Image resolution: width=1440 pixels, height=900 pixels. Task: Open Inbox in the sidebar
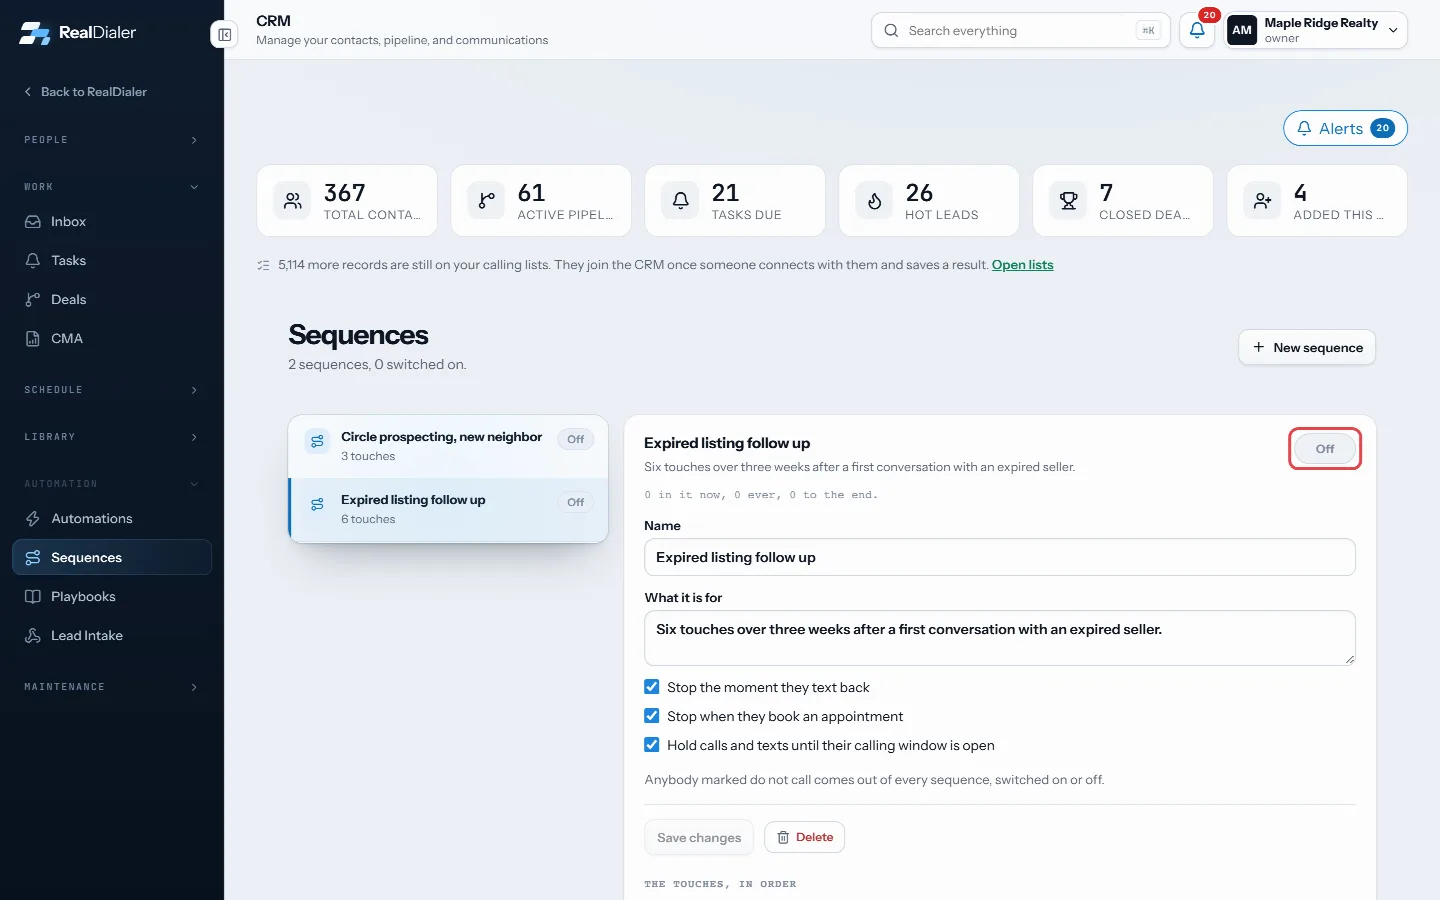[x=112, y=222]
